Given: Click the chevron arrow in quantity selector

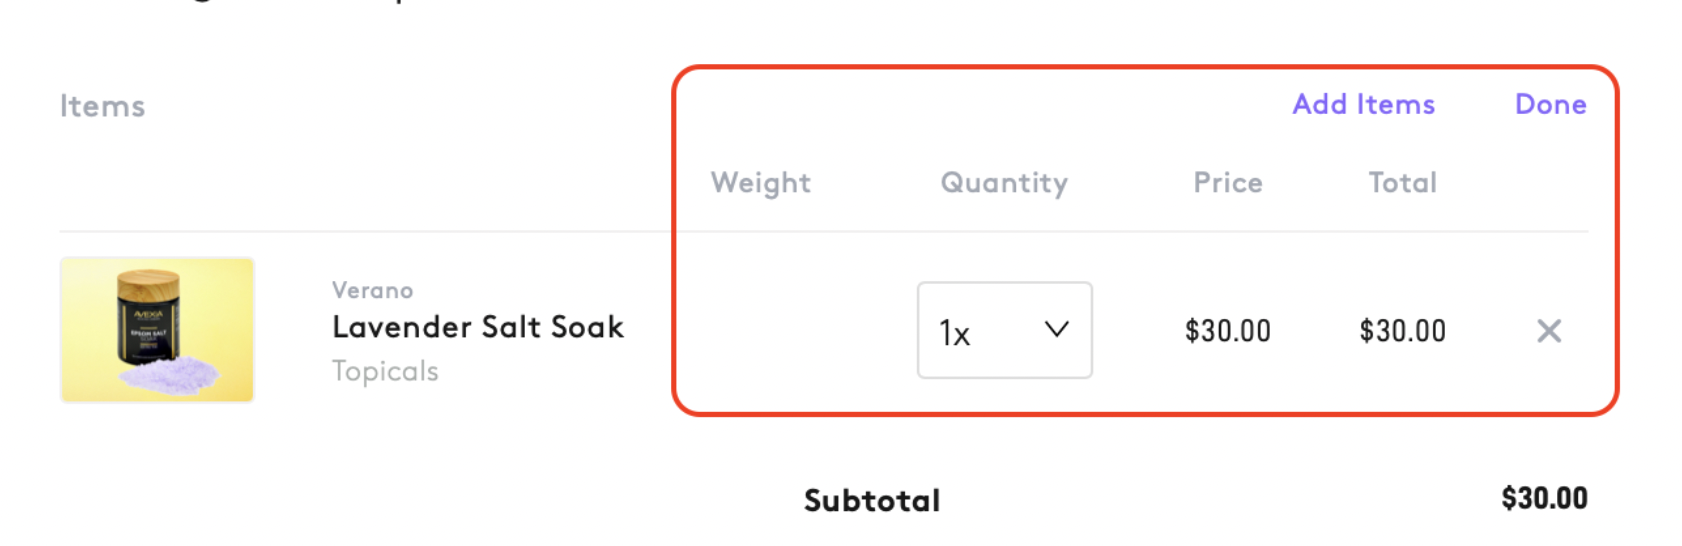Looking at the screenshot, I should [x=1056, y=330].
